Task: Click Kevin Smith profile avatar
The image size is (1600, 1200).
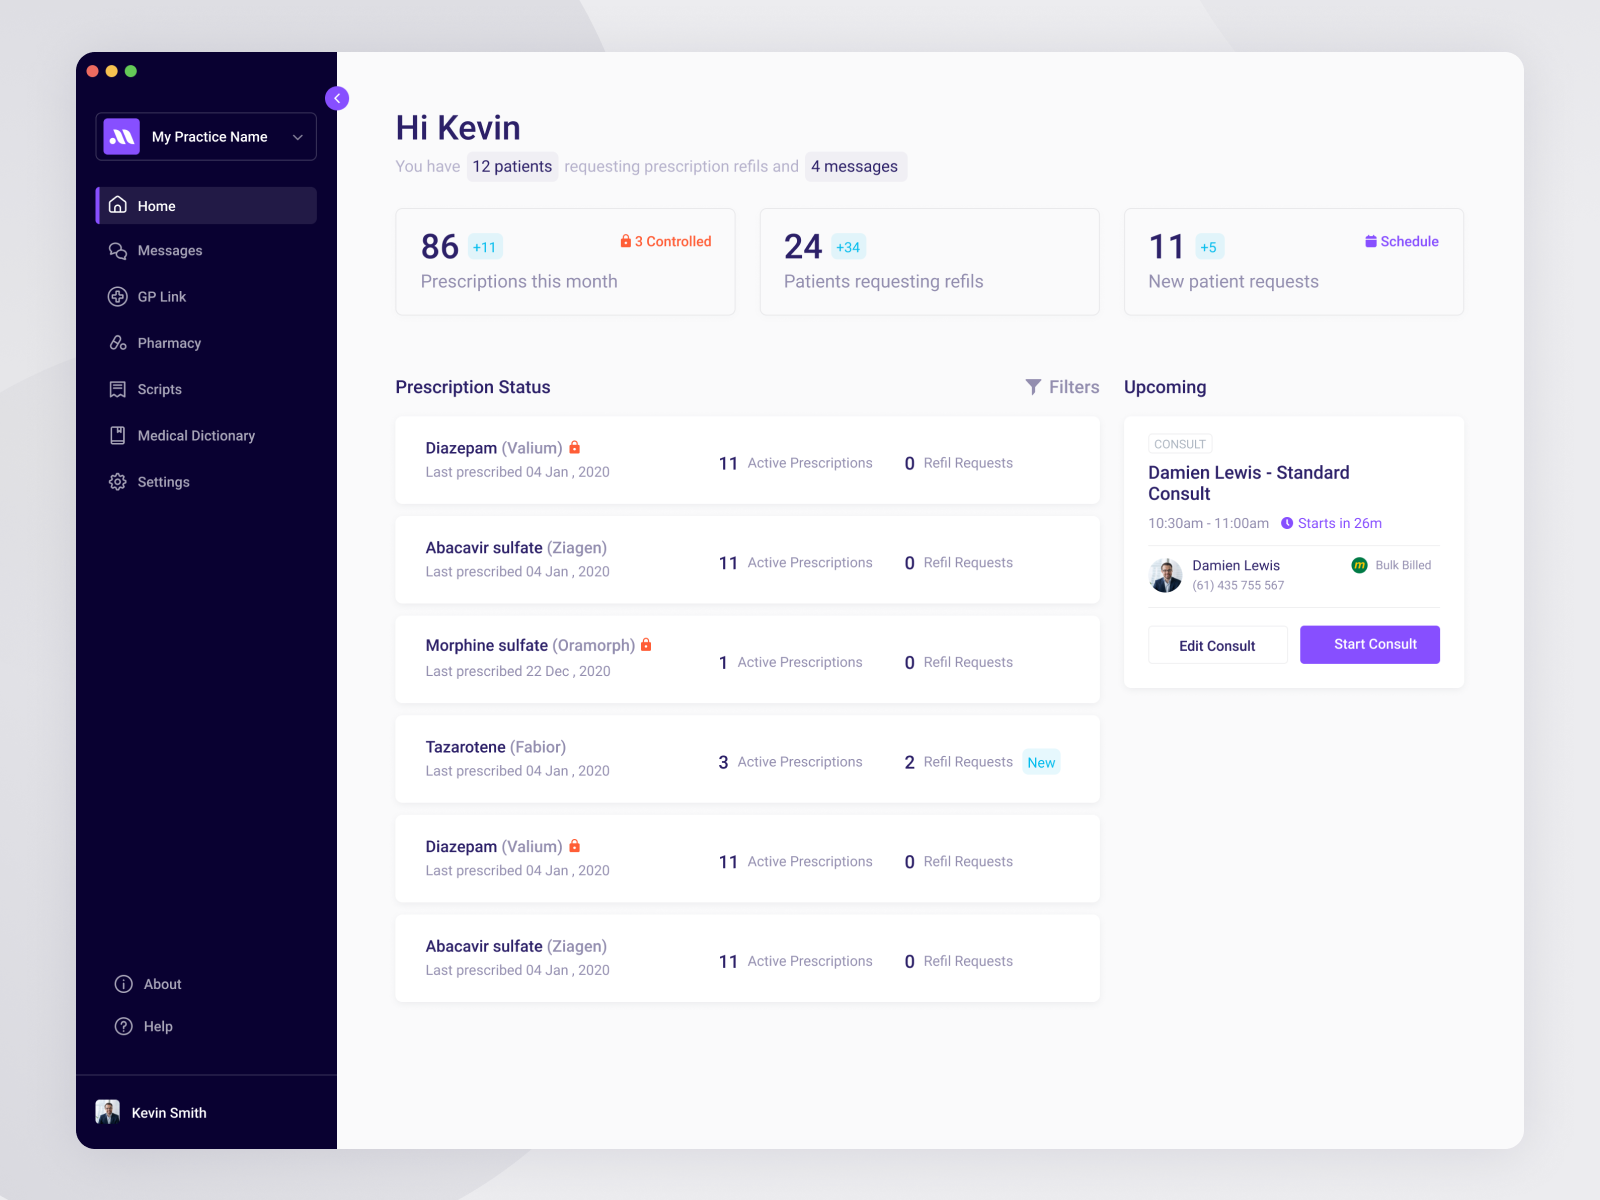Action: tap(107, 1112)
